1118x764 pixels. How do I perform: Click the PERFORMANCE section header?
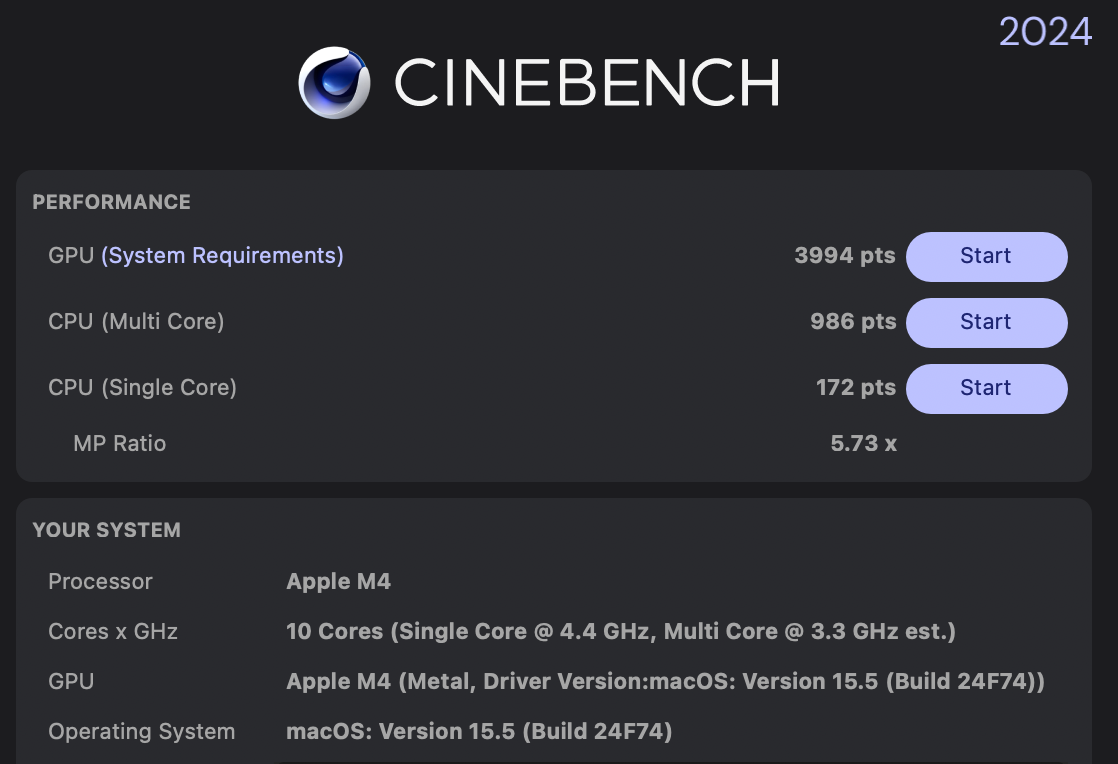tap(111, 202)
